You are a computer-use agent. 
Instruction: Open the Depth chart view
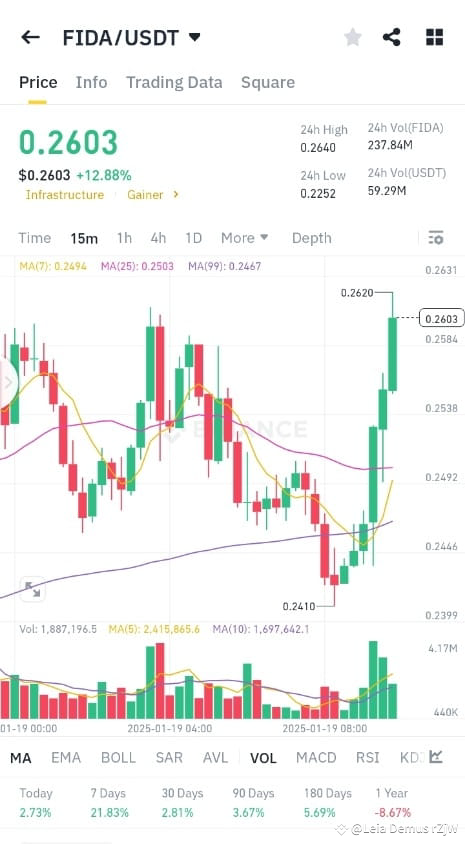coord(312,238)
